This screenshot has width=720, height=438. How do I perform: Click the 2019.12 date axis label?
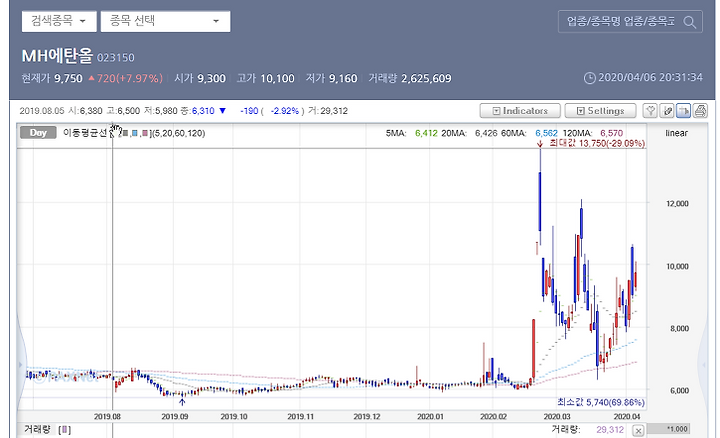pyautogui.click(x=367, y=417)
